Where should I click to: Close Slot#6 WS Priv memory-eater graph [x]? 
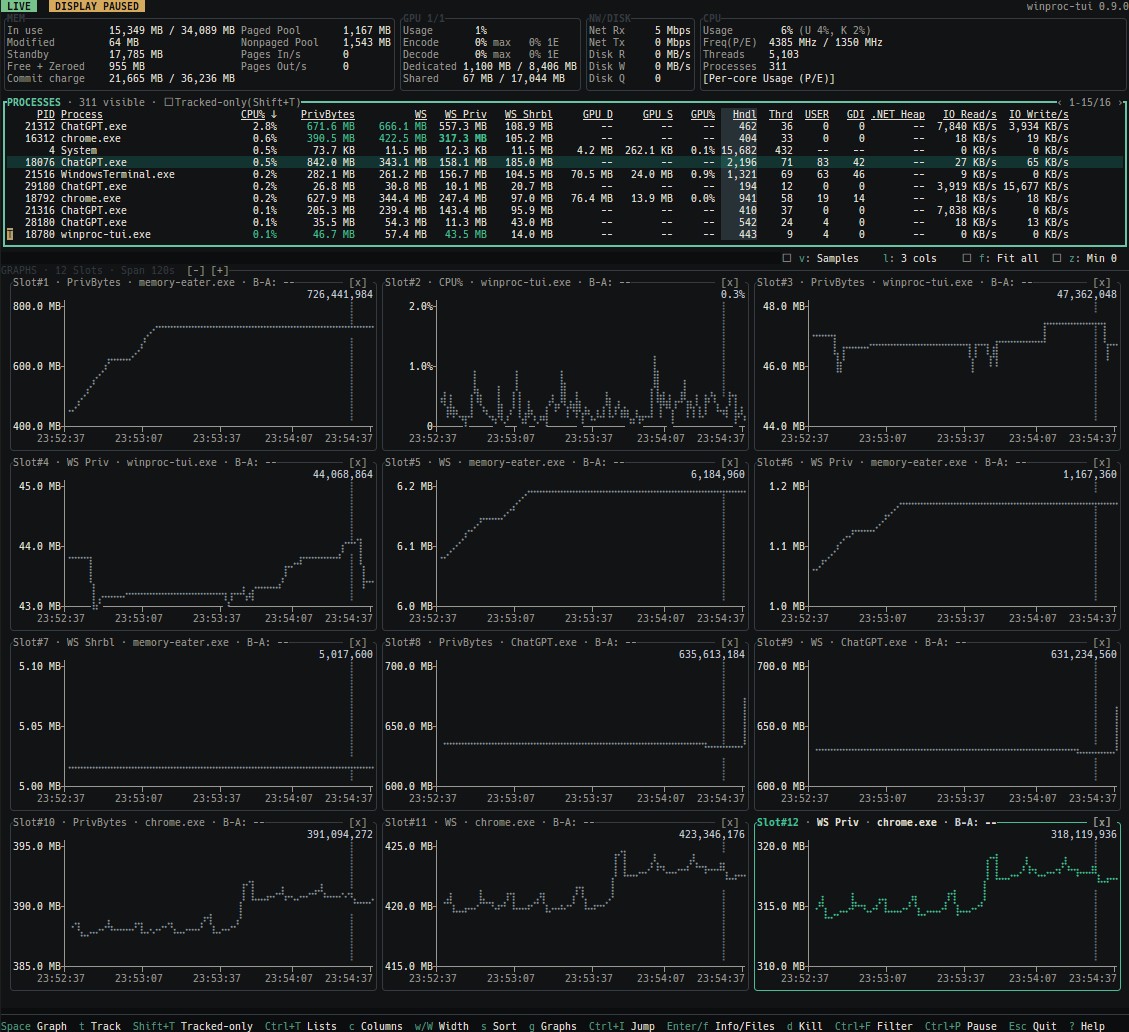click(1102, 462)
